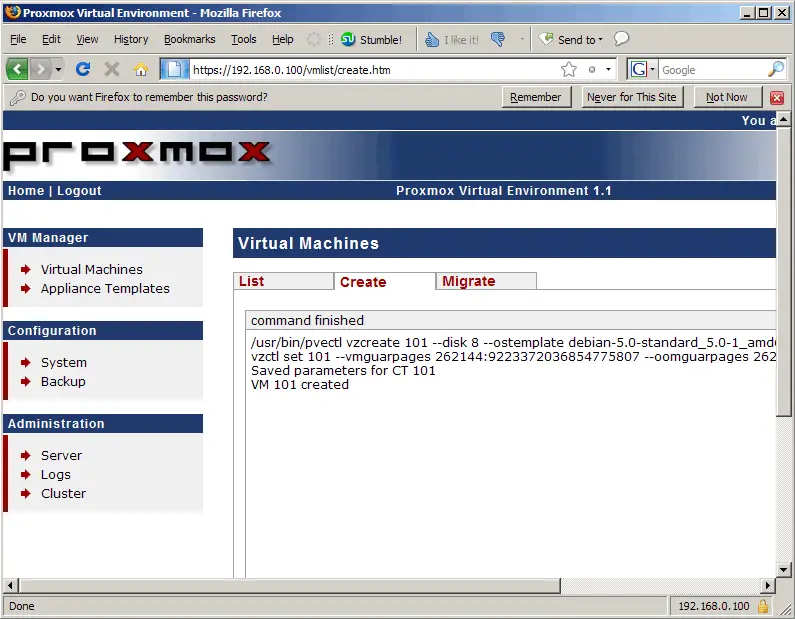Open Server administration
Viewport: 795px width, 619px height.
pyautogui.click(x=61, y=455)
